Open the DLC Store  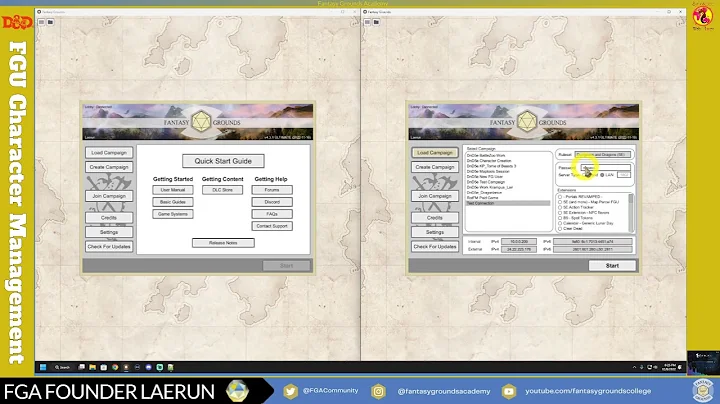click(222, 190)
